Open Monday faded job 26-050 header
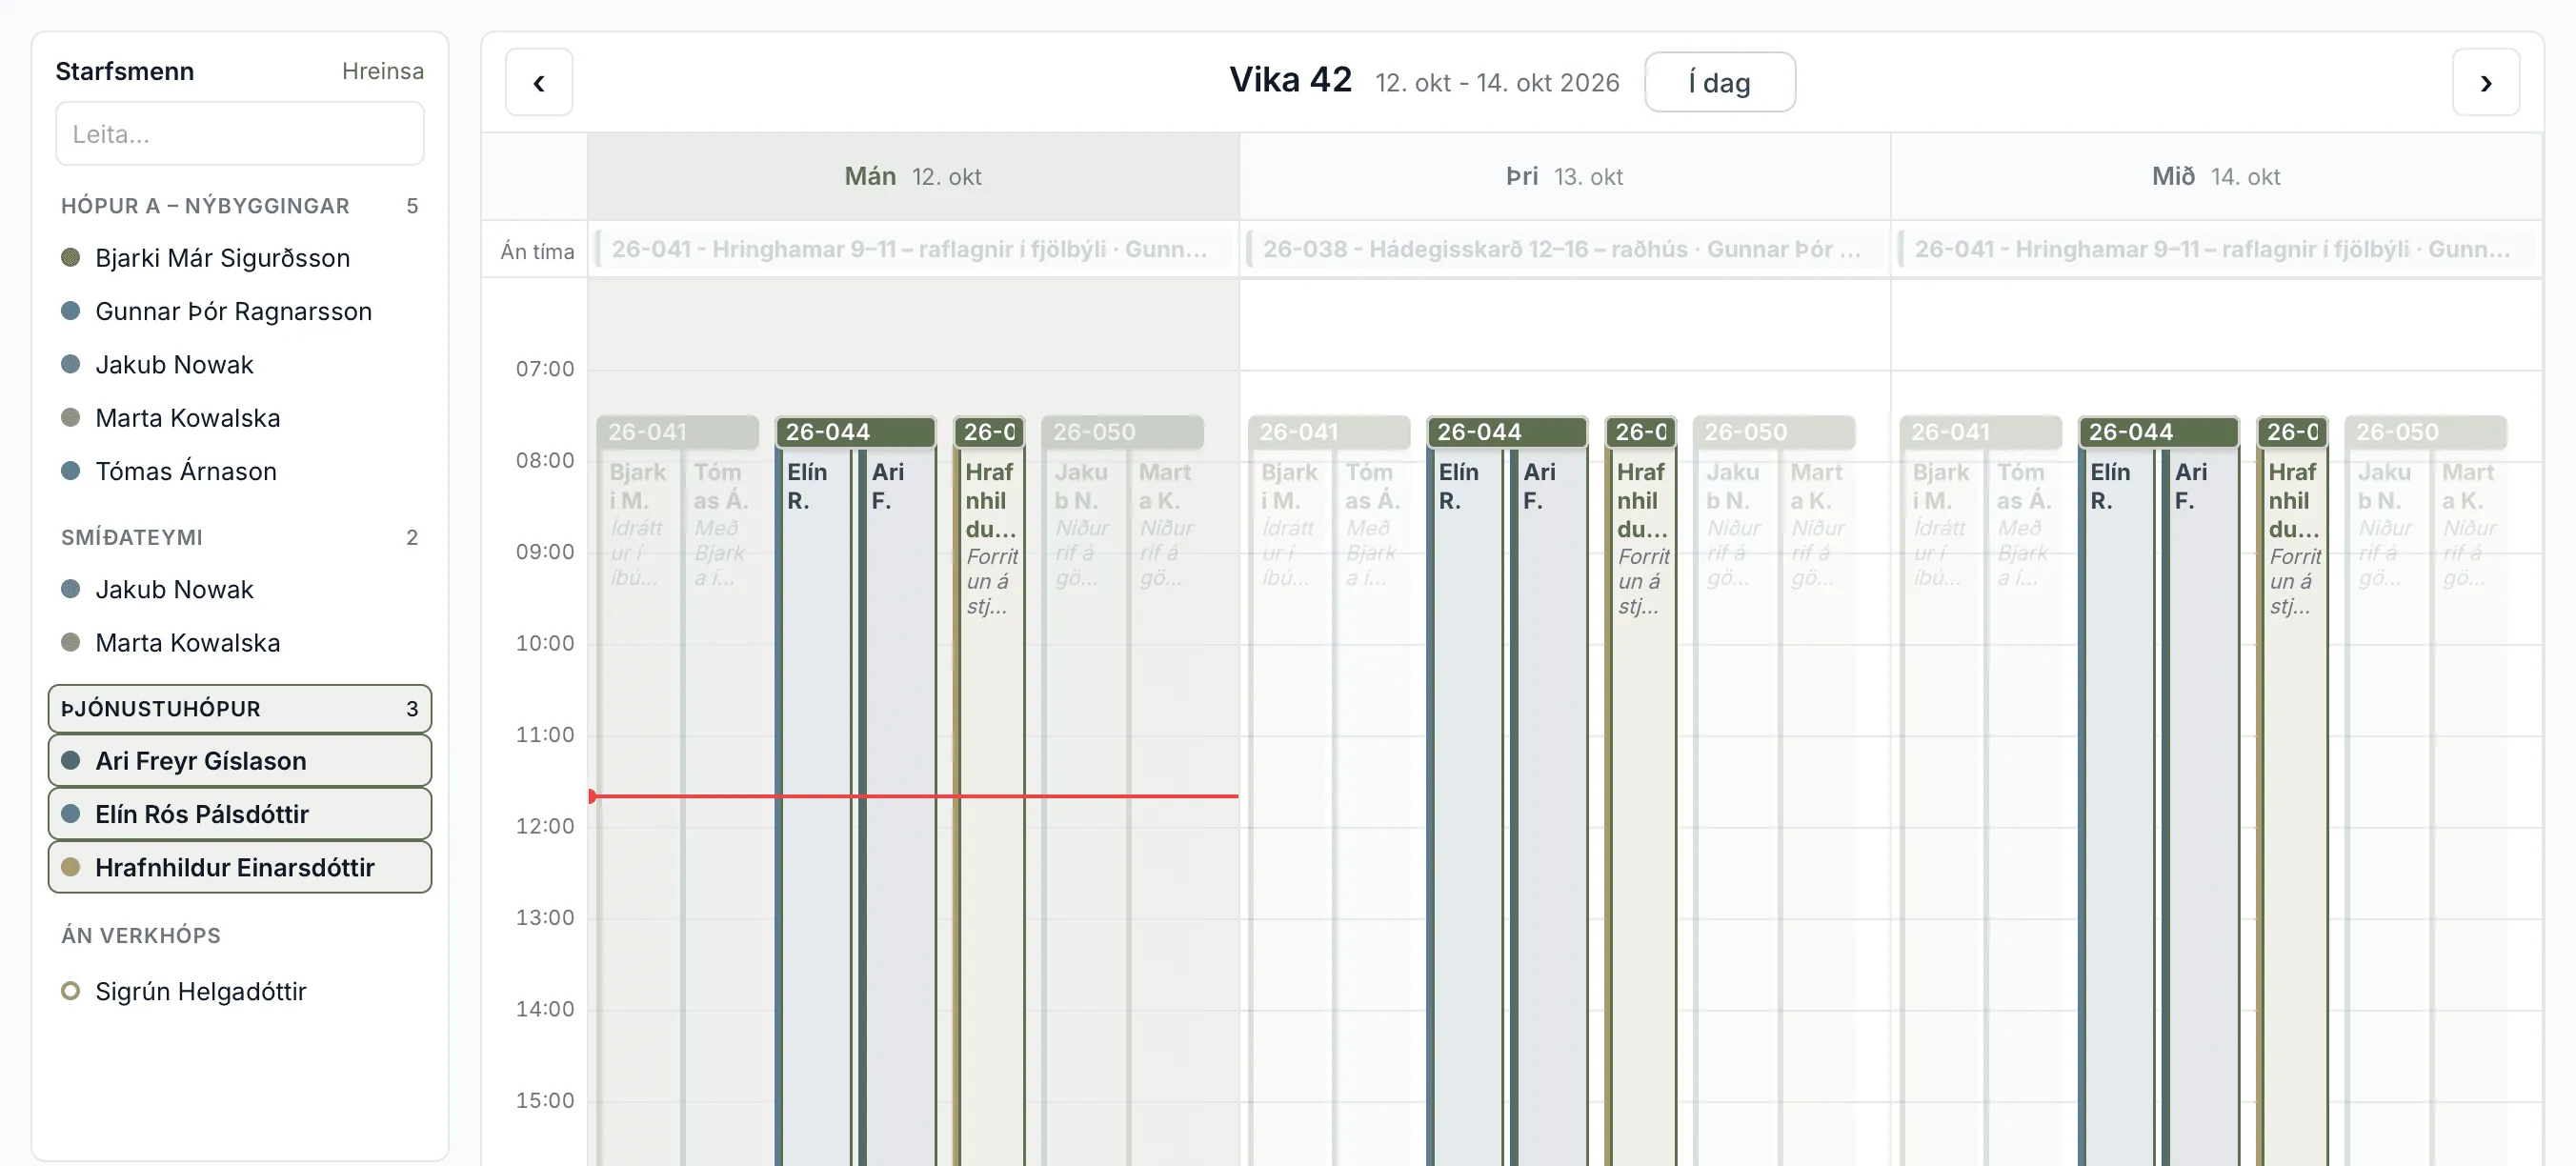The image size is (2576, 1166). coord(1122,432)
